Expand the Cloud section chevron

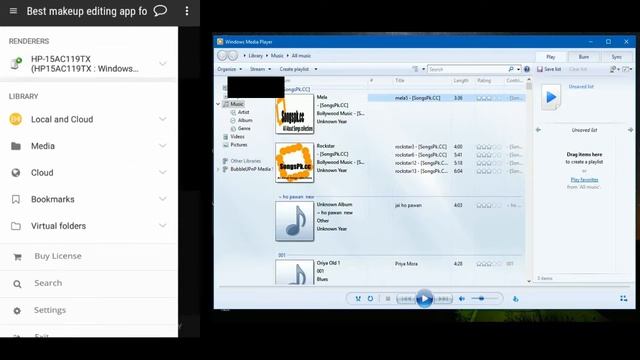coord(163,173)
